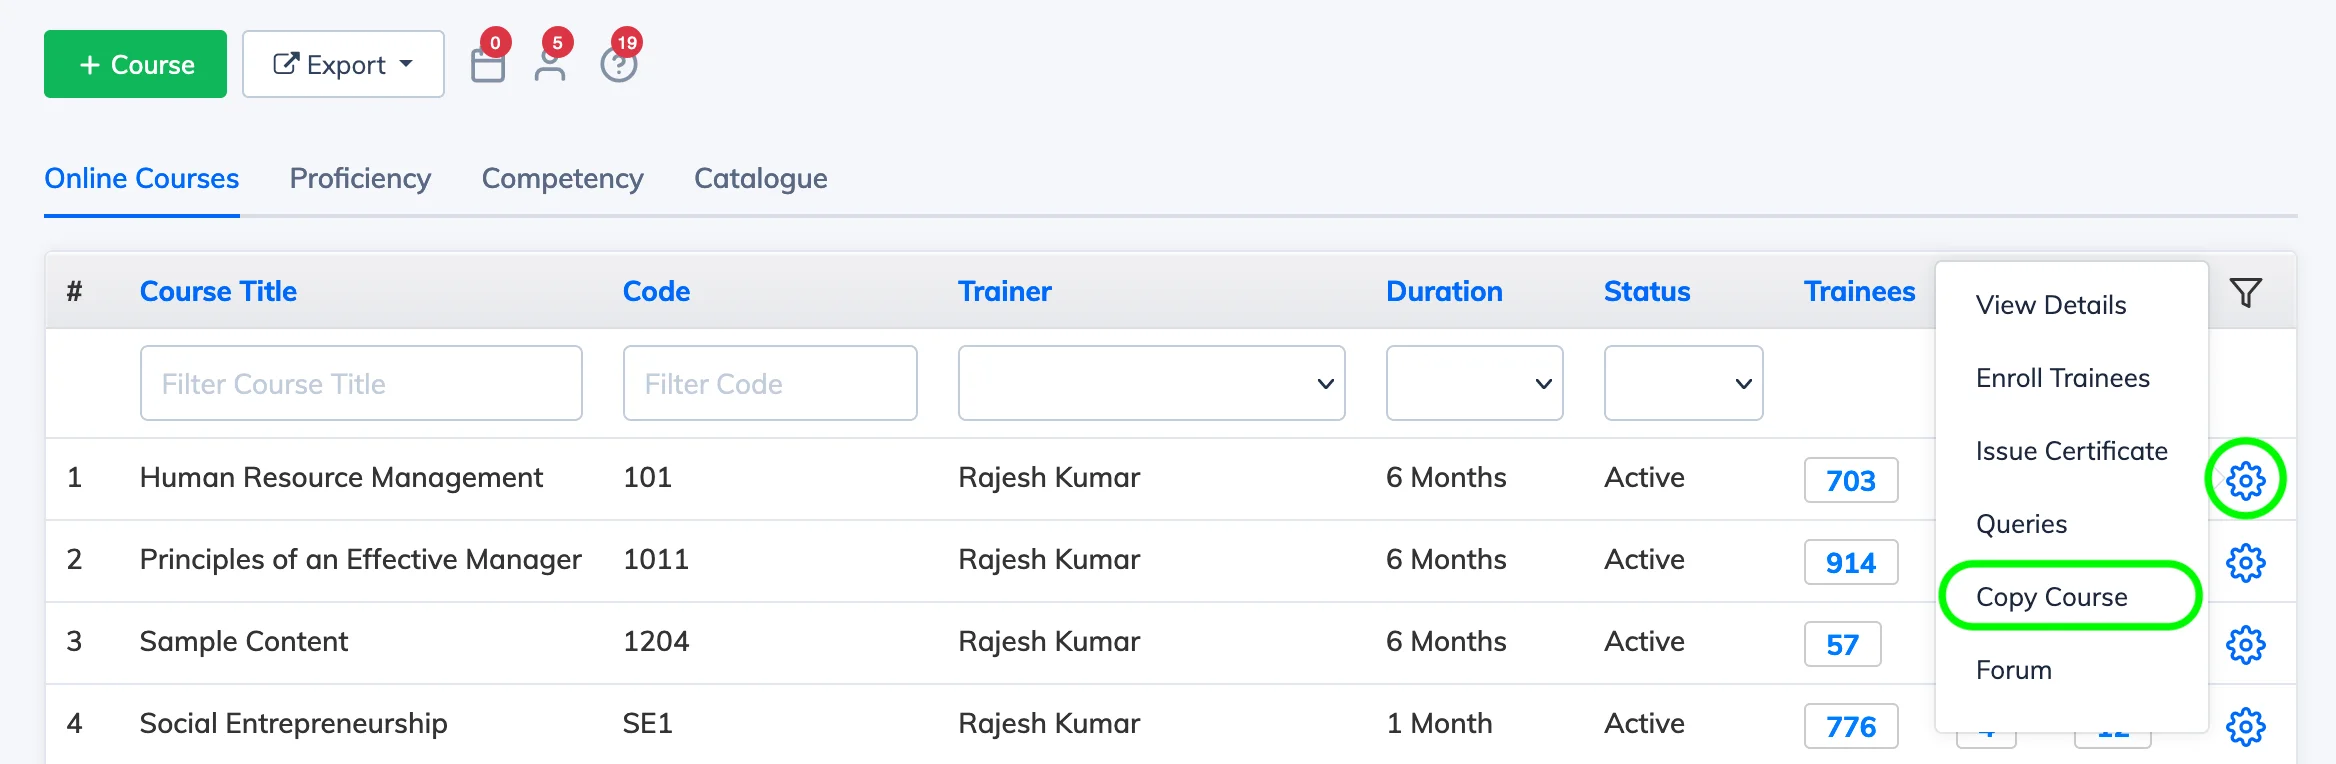This screenshot has height=764, width=2336.
Task: Choose Enroll Trainees from the menu
Action: 2062,378
